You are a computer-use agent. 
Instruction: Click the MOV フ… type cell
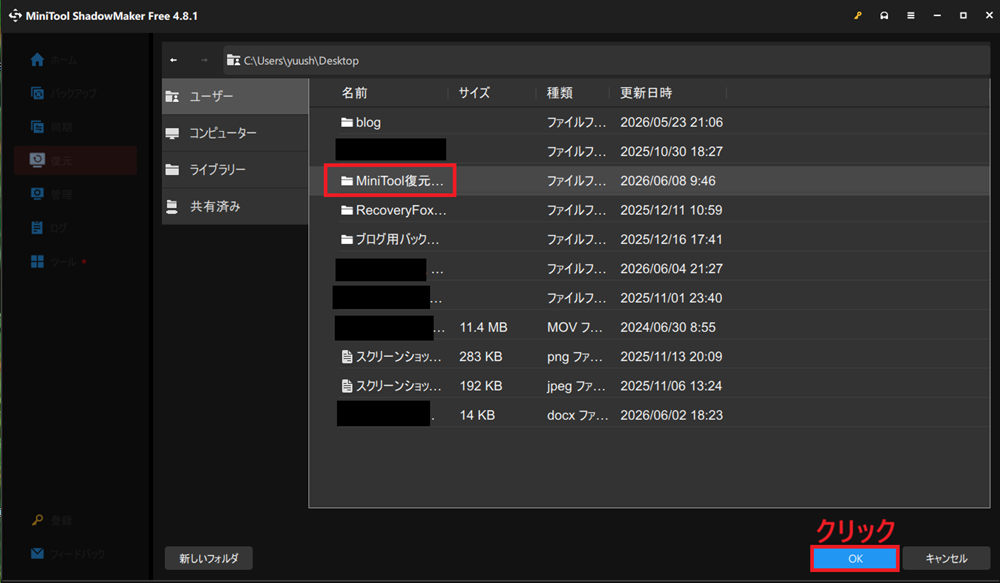(575, 328)
